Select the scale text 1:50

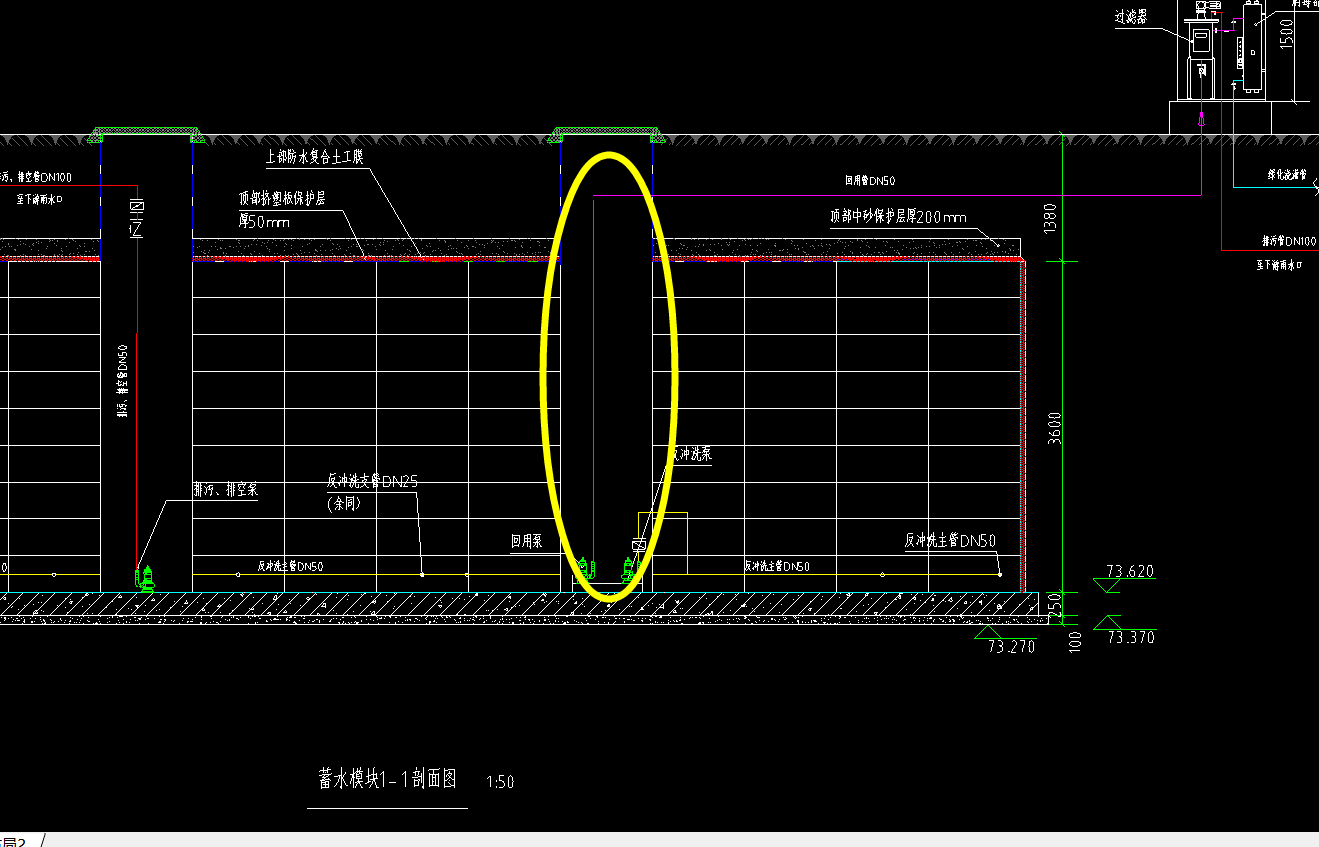tap(500, 782)
